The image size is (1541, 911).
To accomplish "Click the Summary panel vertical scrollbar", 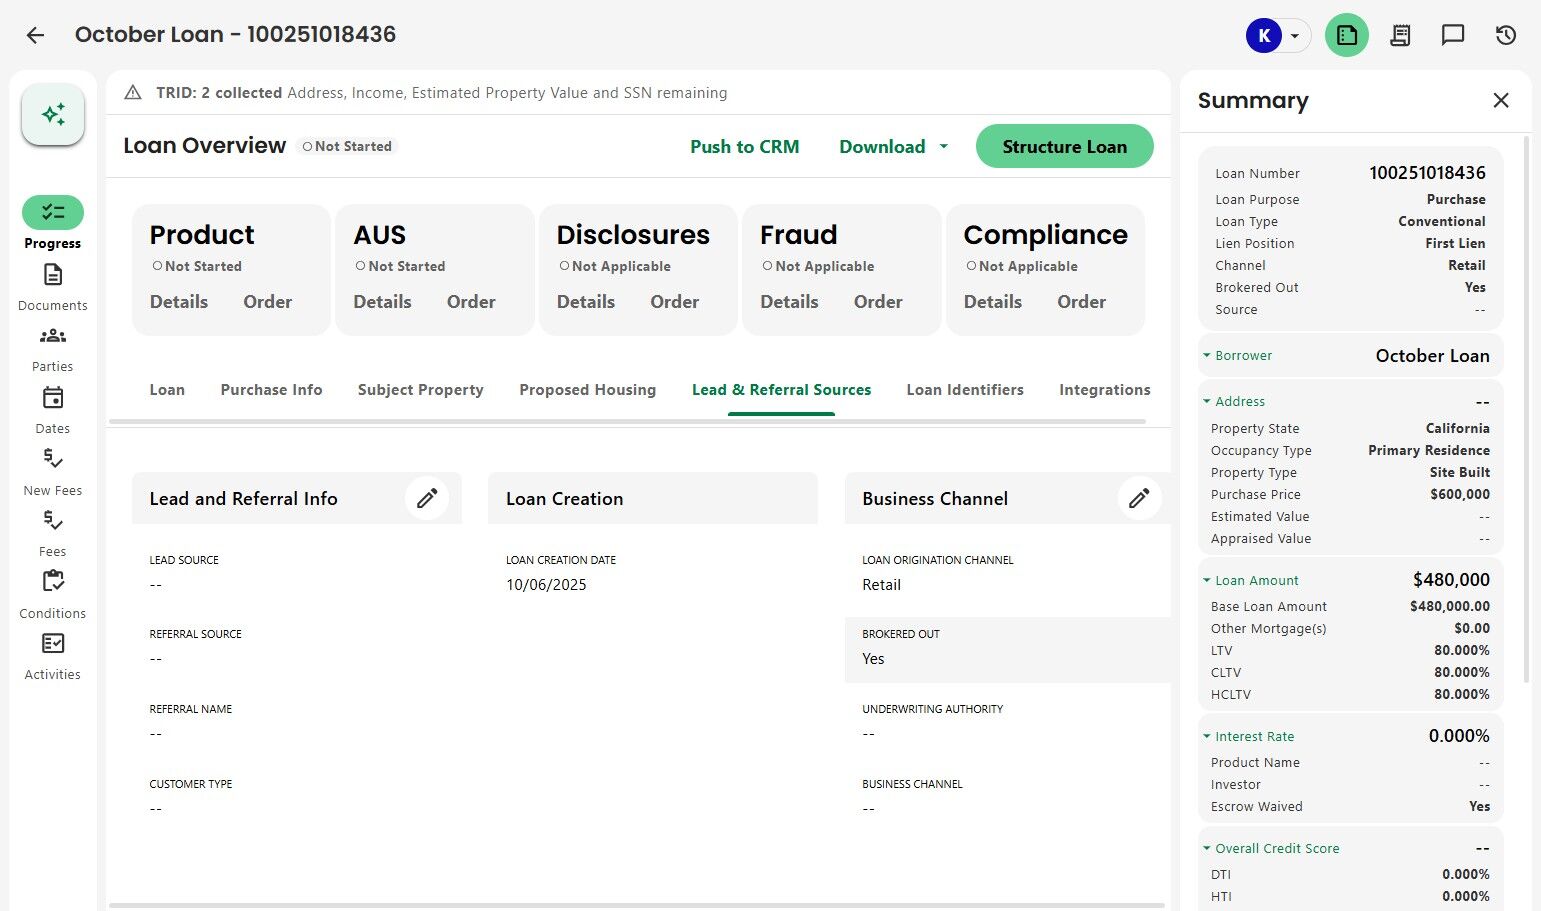I will 1526,410.
